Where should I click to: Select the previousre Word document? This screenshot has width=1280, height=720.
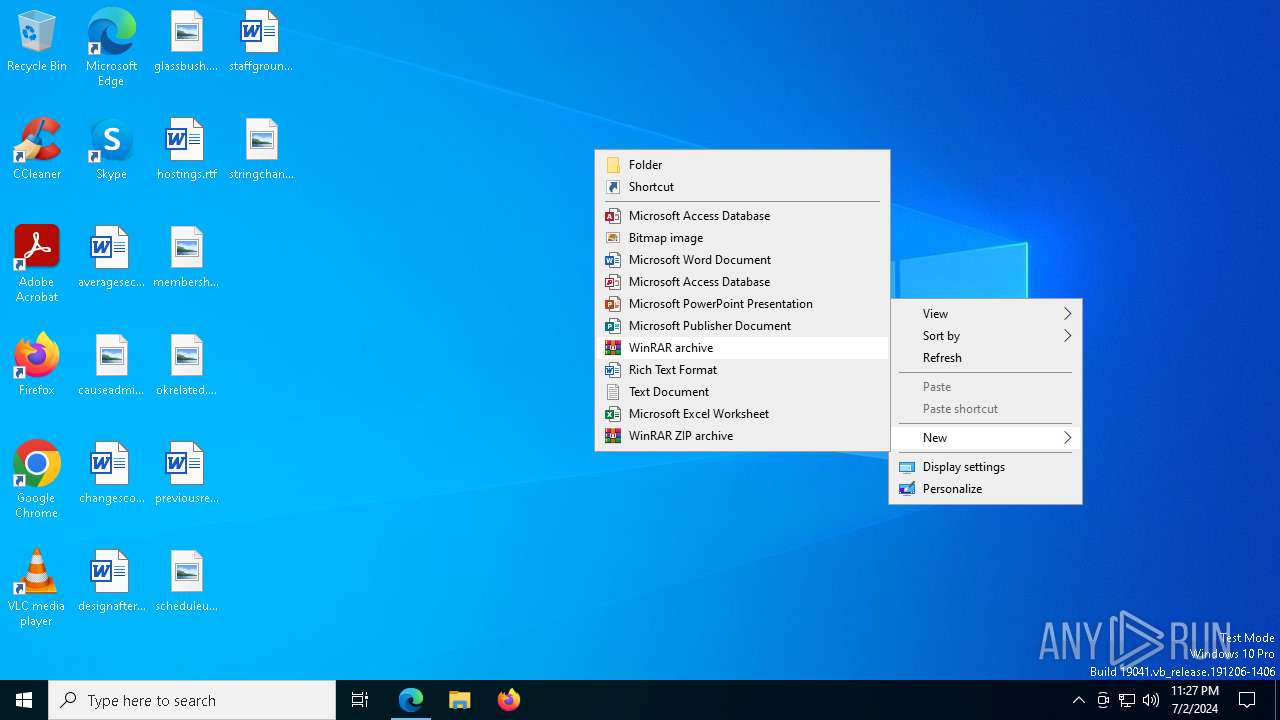[x=186, y=474]
